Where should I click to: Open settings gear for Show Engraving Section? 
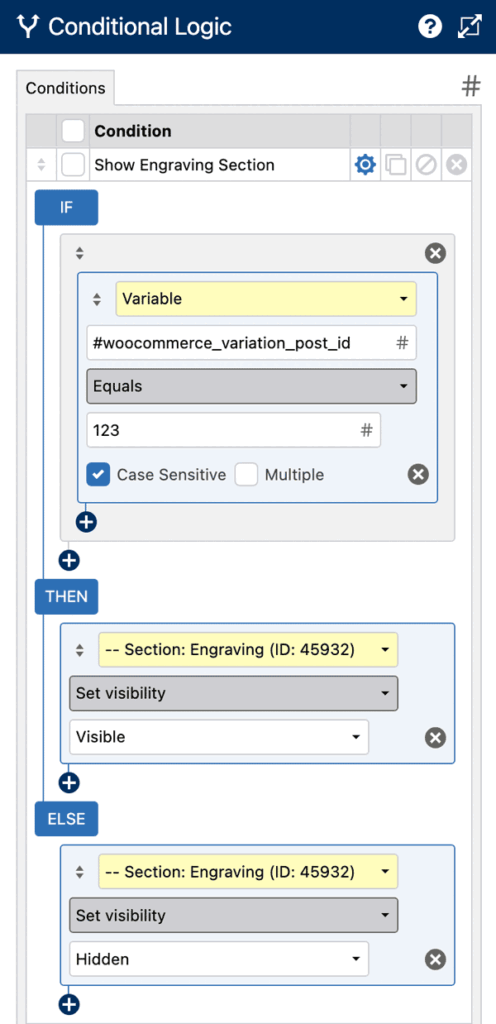point(365,165)
